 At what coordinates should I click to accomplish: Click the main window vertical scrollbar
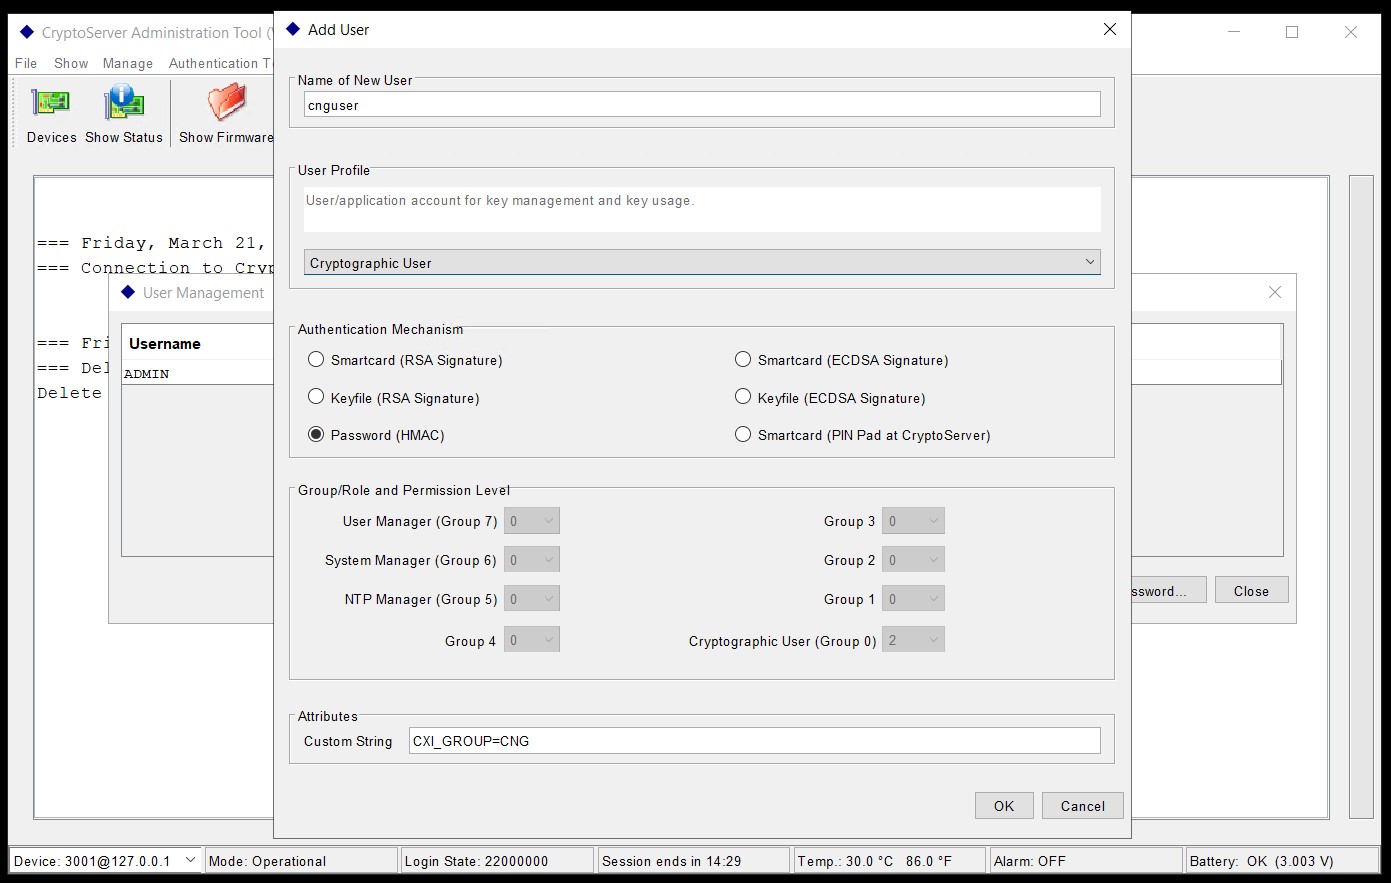[x=1361, y=496]
